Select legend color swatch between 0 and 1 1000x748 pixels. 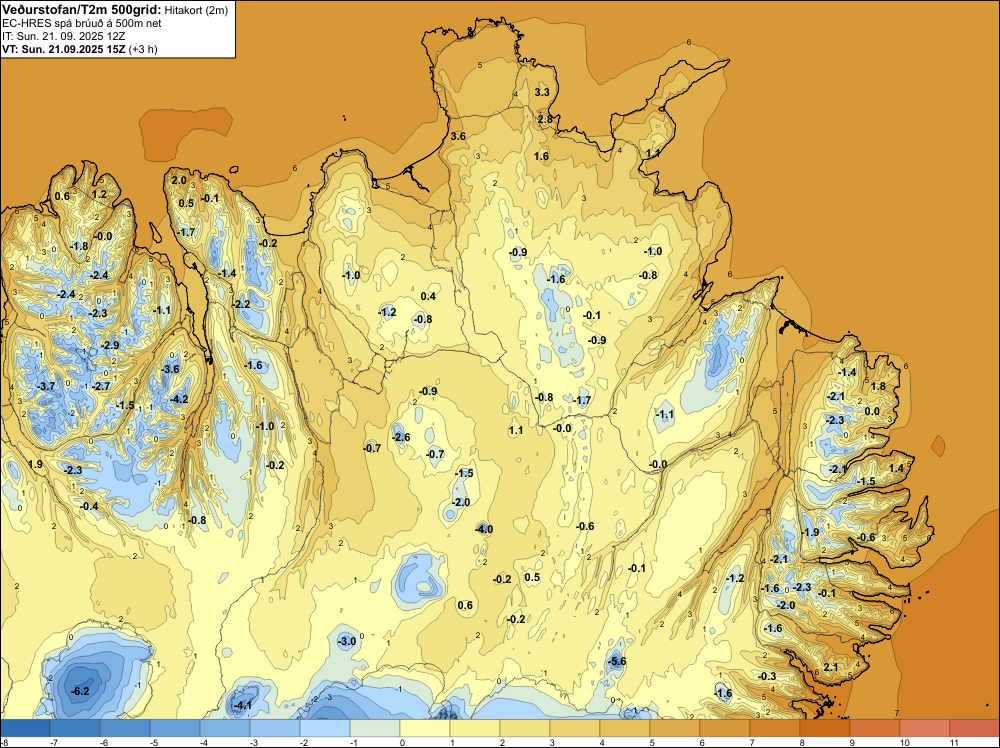pyautogui.click(x=425, y=728)
